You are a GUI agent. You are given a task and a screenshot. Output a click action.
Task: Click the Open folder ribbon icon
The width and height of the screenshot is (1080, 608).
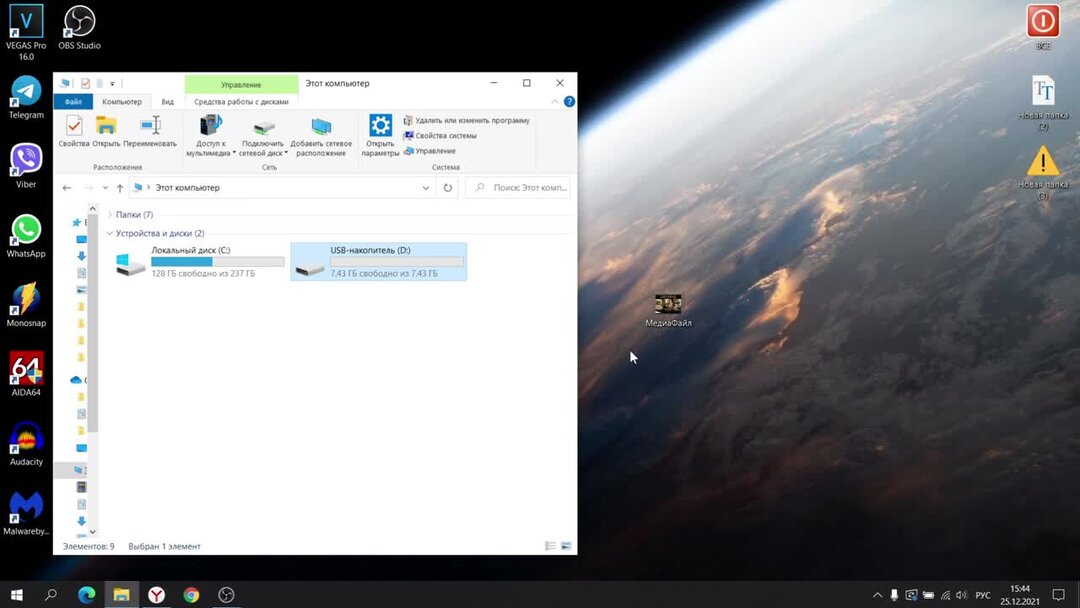coord(106,132)
